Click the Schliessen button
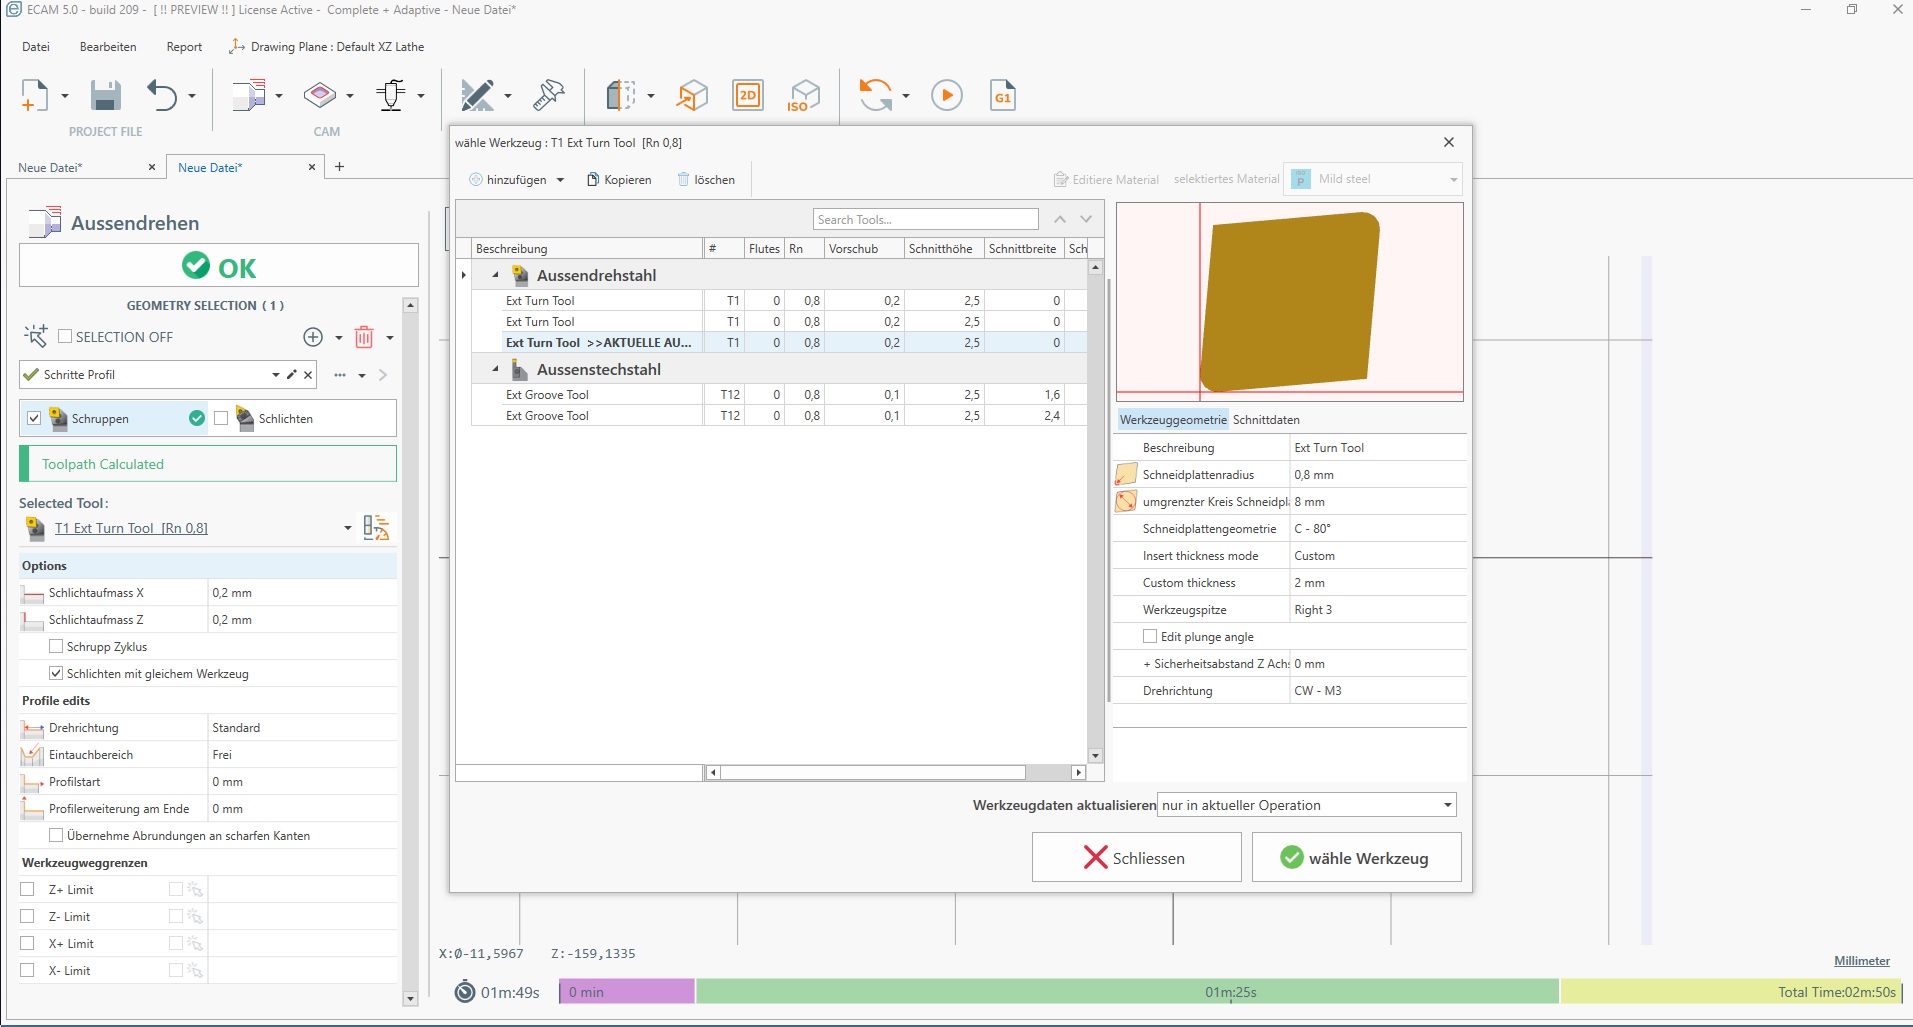The width and height of the screenshot is (1913, 1027). [x=1136, y=858]
